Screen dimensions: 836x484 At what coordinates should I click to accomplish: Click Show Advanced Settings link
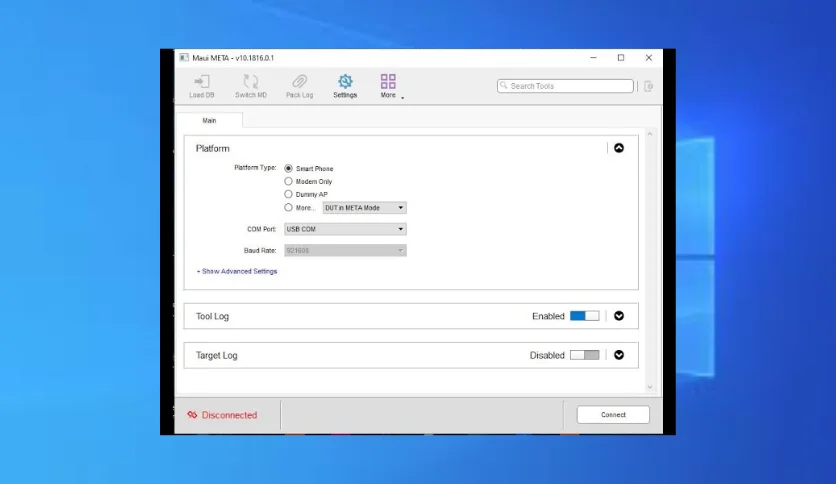237,271
